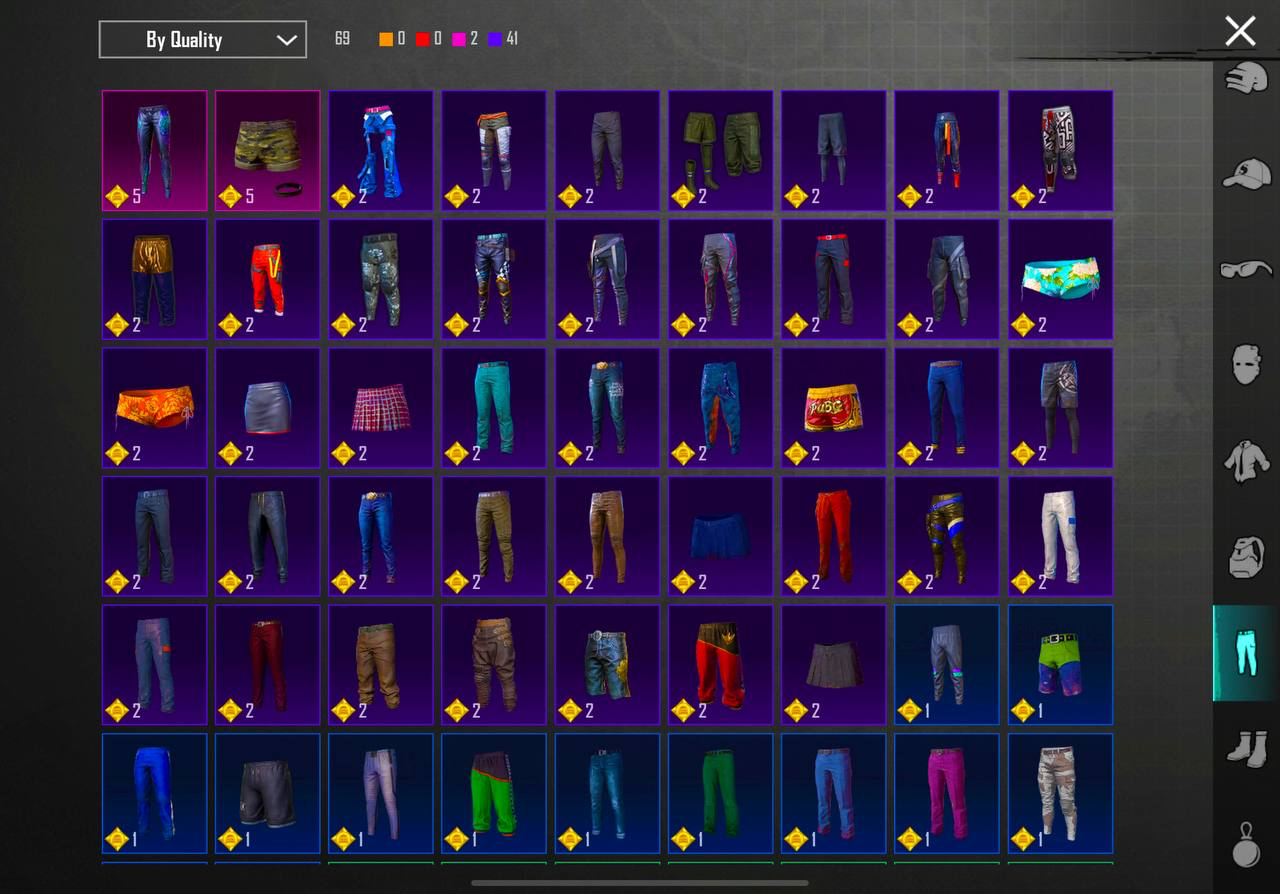Open the boots footwear category
Viewport: 1280px width, 894px height.
(x=1246, y=748)
